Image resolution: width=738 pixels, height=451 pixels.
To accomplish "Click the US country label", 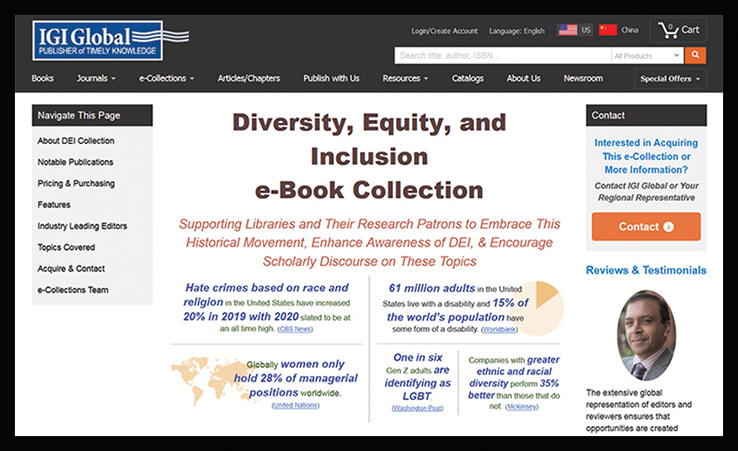I will pyautogui.click(x=586, y=30).
